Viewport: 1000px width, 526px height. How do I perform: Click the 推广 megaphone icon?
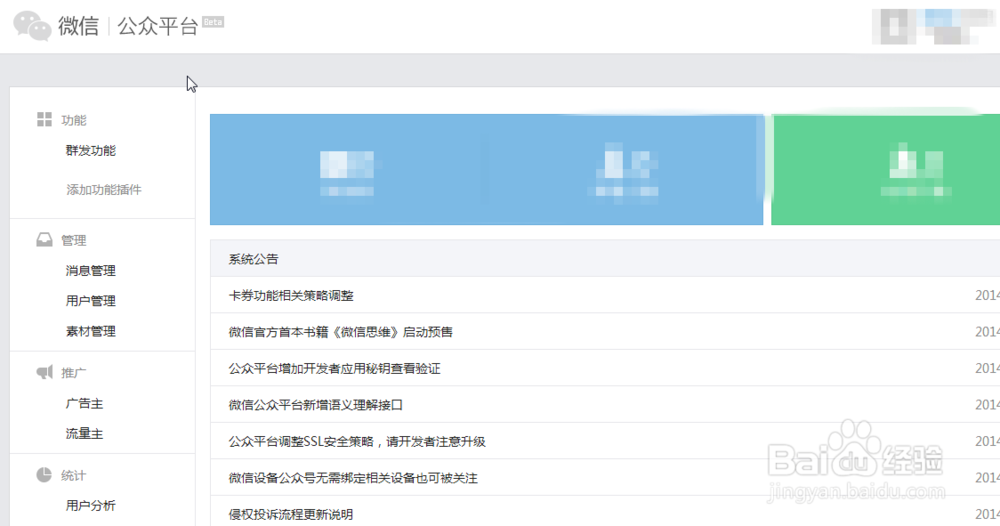click(x=44, y=372)
